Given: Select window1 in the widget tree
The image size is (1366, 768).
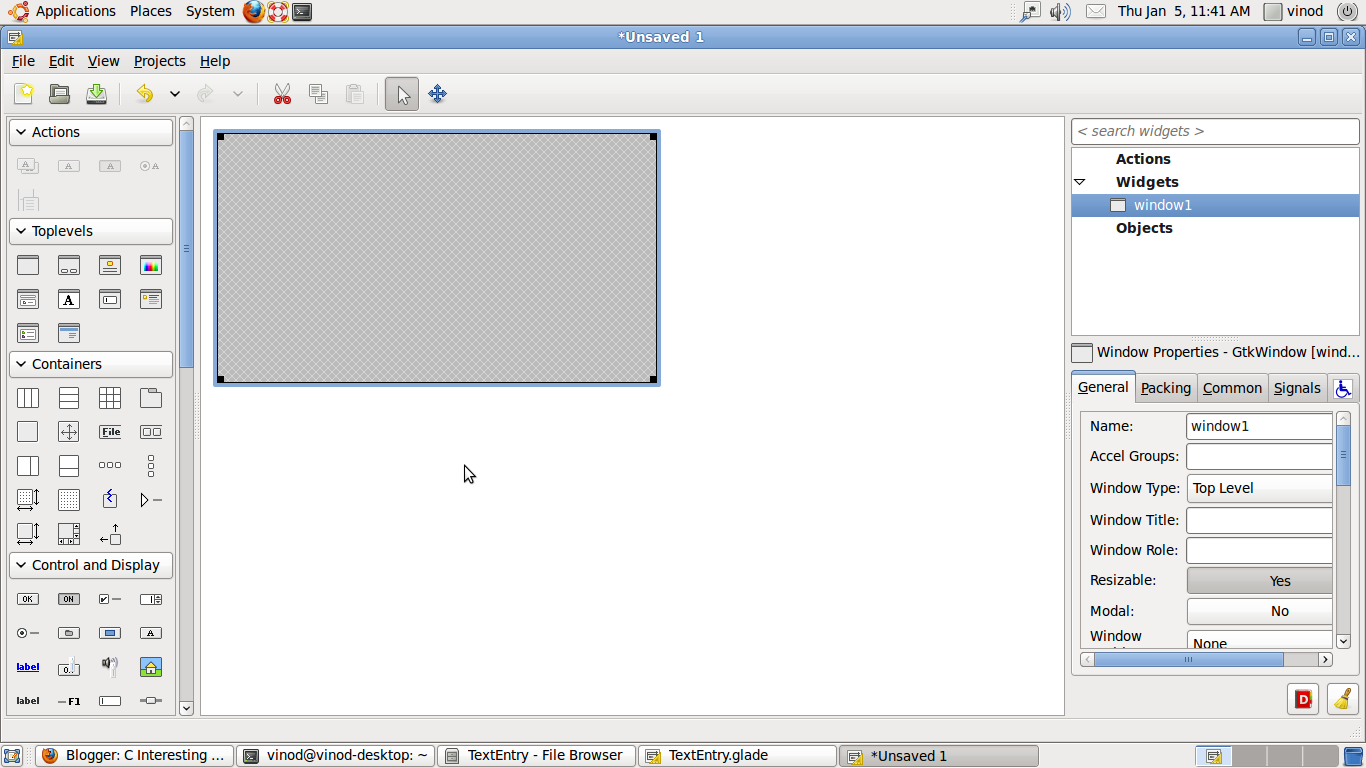Looking at the screenshot, I should tap(1163, 204).
